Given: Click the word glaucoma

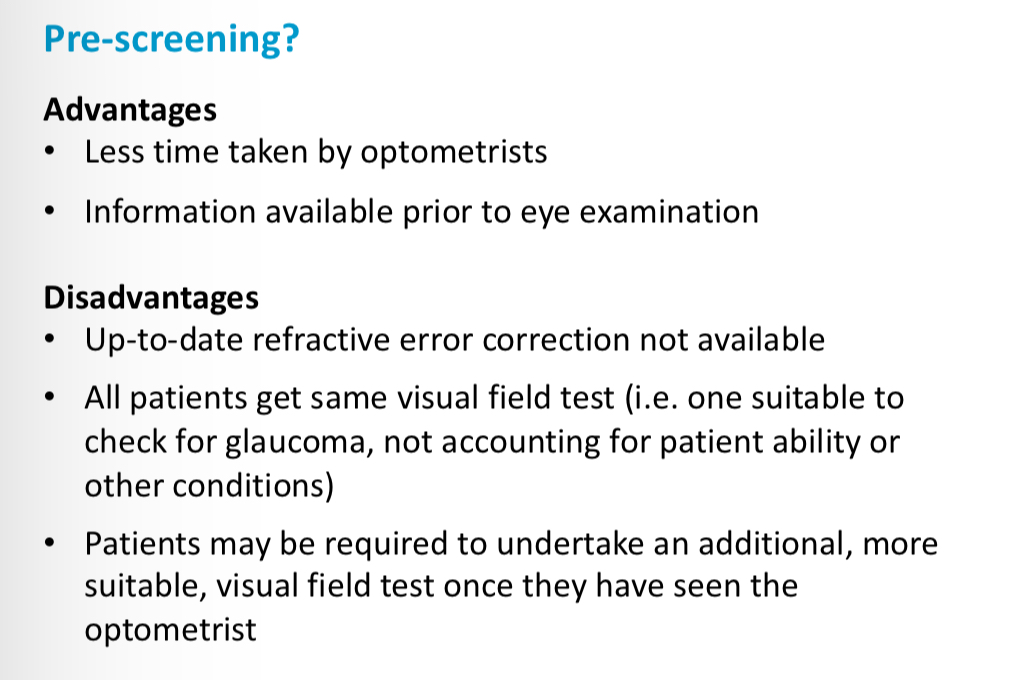Looking at the screenshot, I should 299,444.
